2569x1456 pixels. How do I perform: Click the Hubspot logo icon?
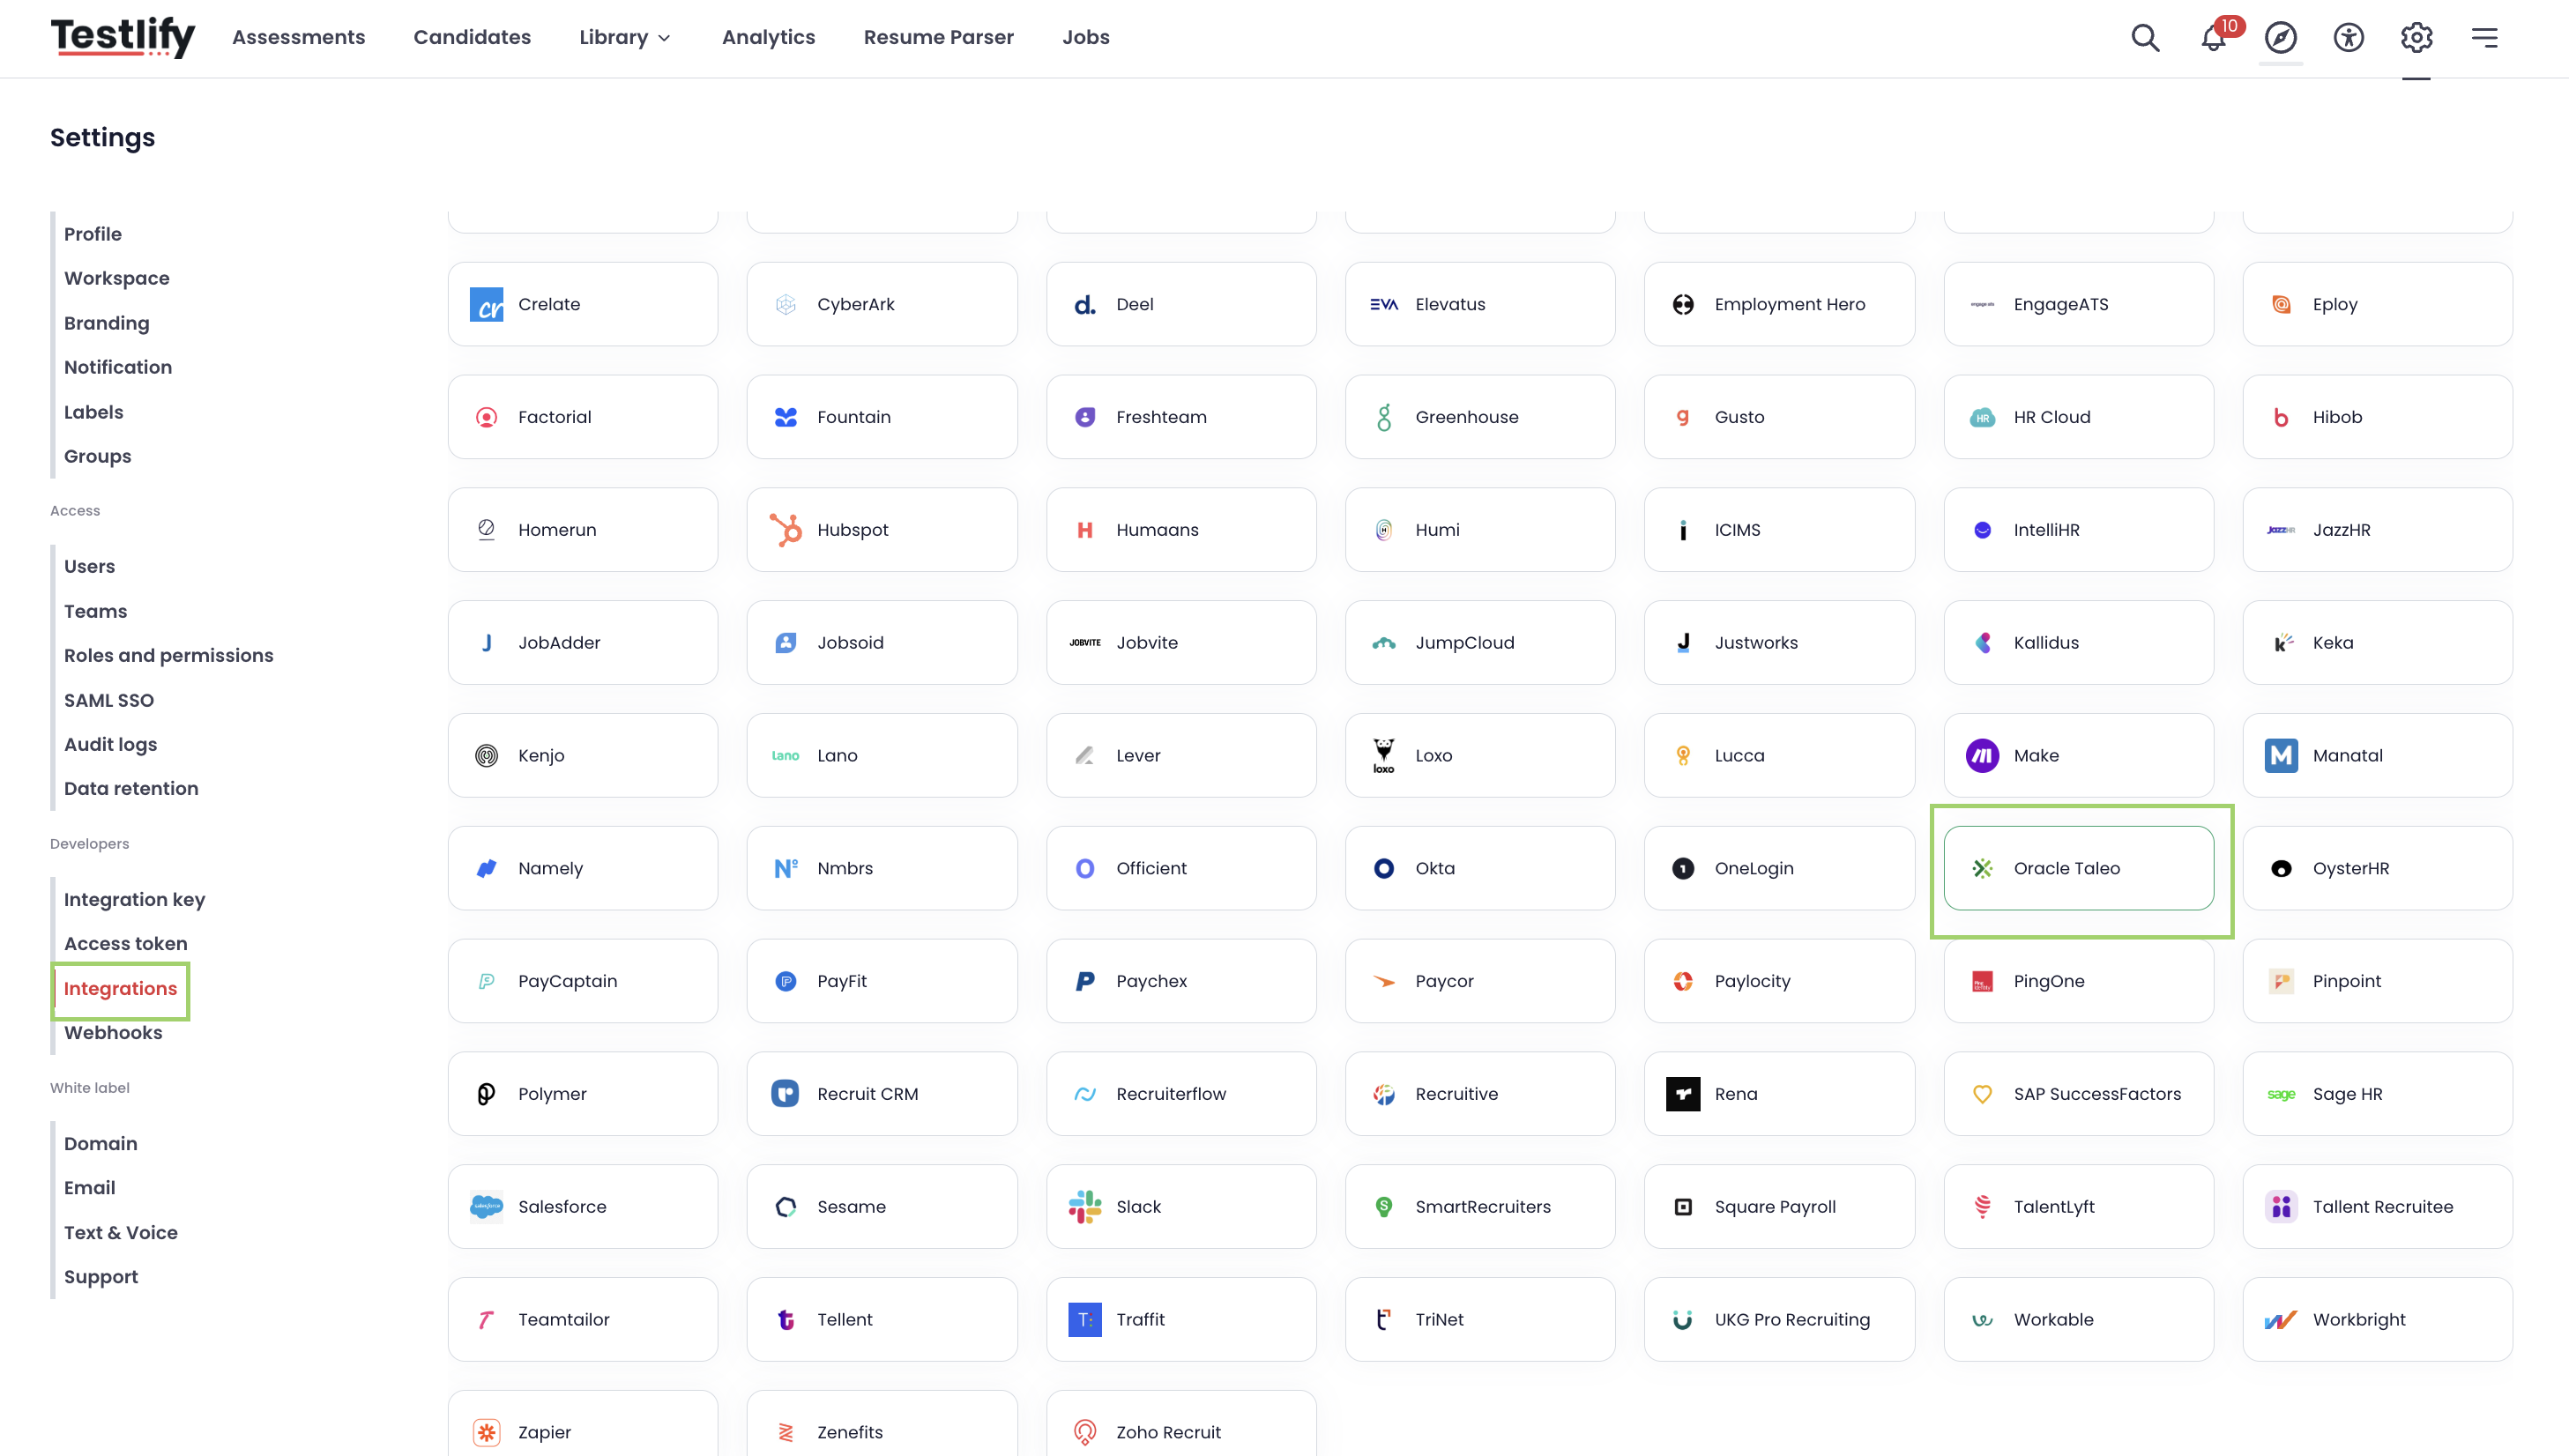[786, 530]
